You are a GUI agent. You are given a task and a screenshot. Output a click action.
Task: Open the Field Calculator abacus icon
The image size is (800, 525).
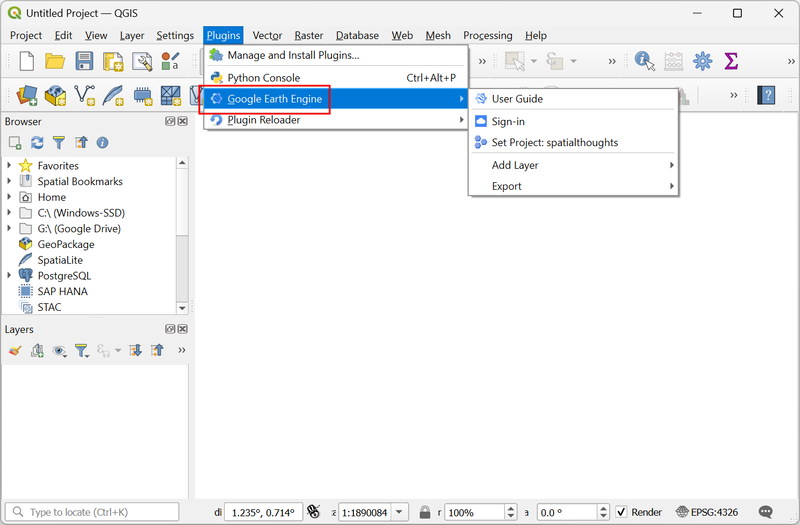tap(673, 61)
